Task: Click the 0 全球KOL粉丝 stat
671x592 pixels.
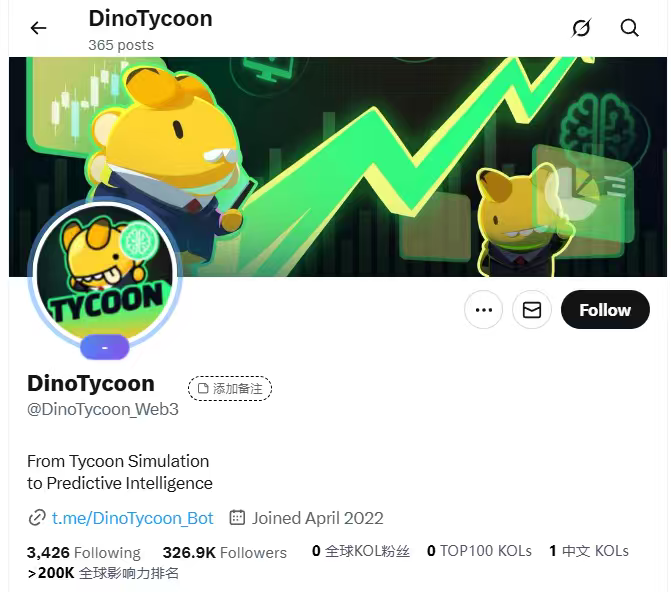Action: click(361, 551)
